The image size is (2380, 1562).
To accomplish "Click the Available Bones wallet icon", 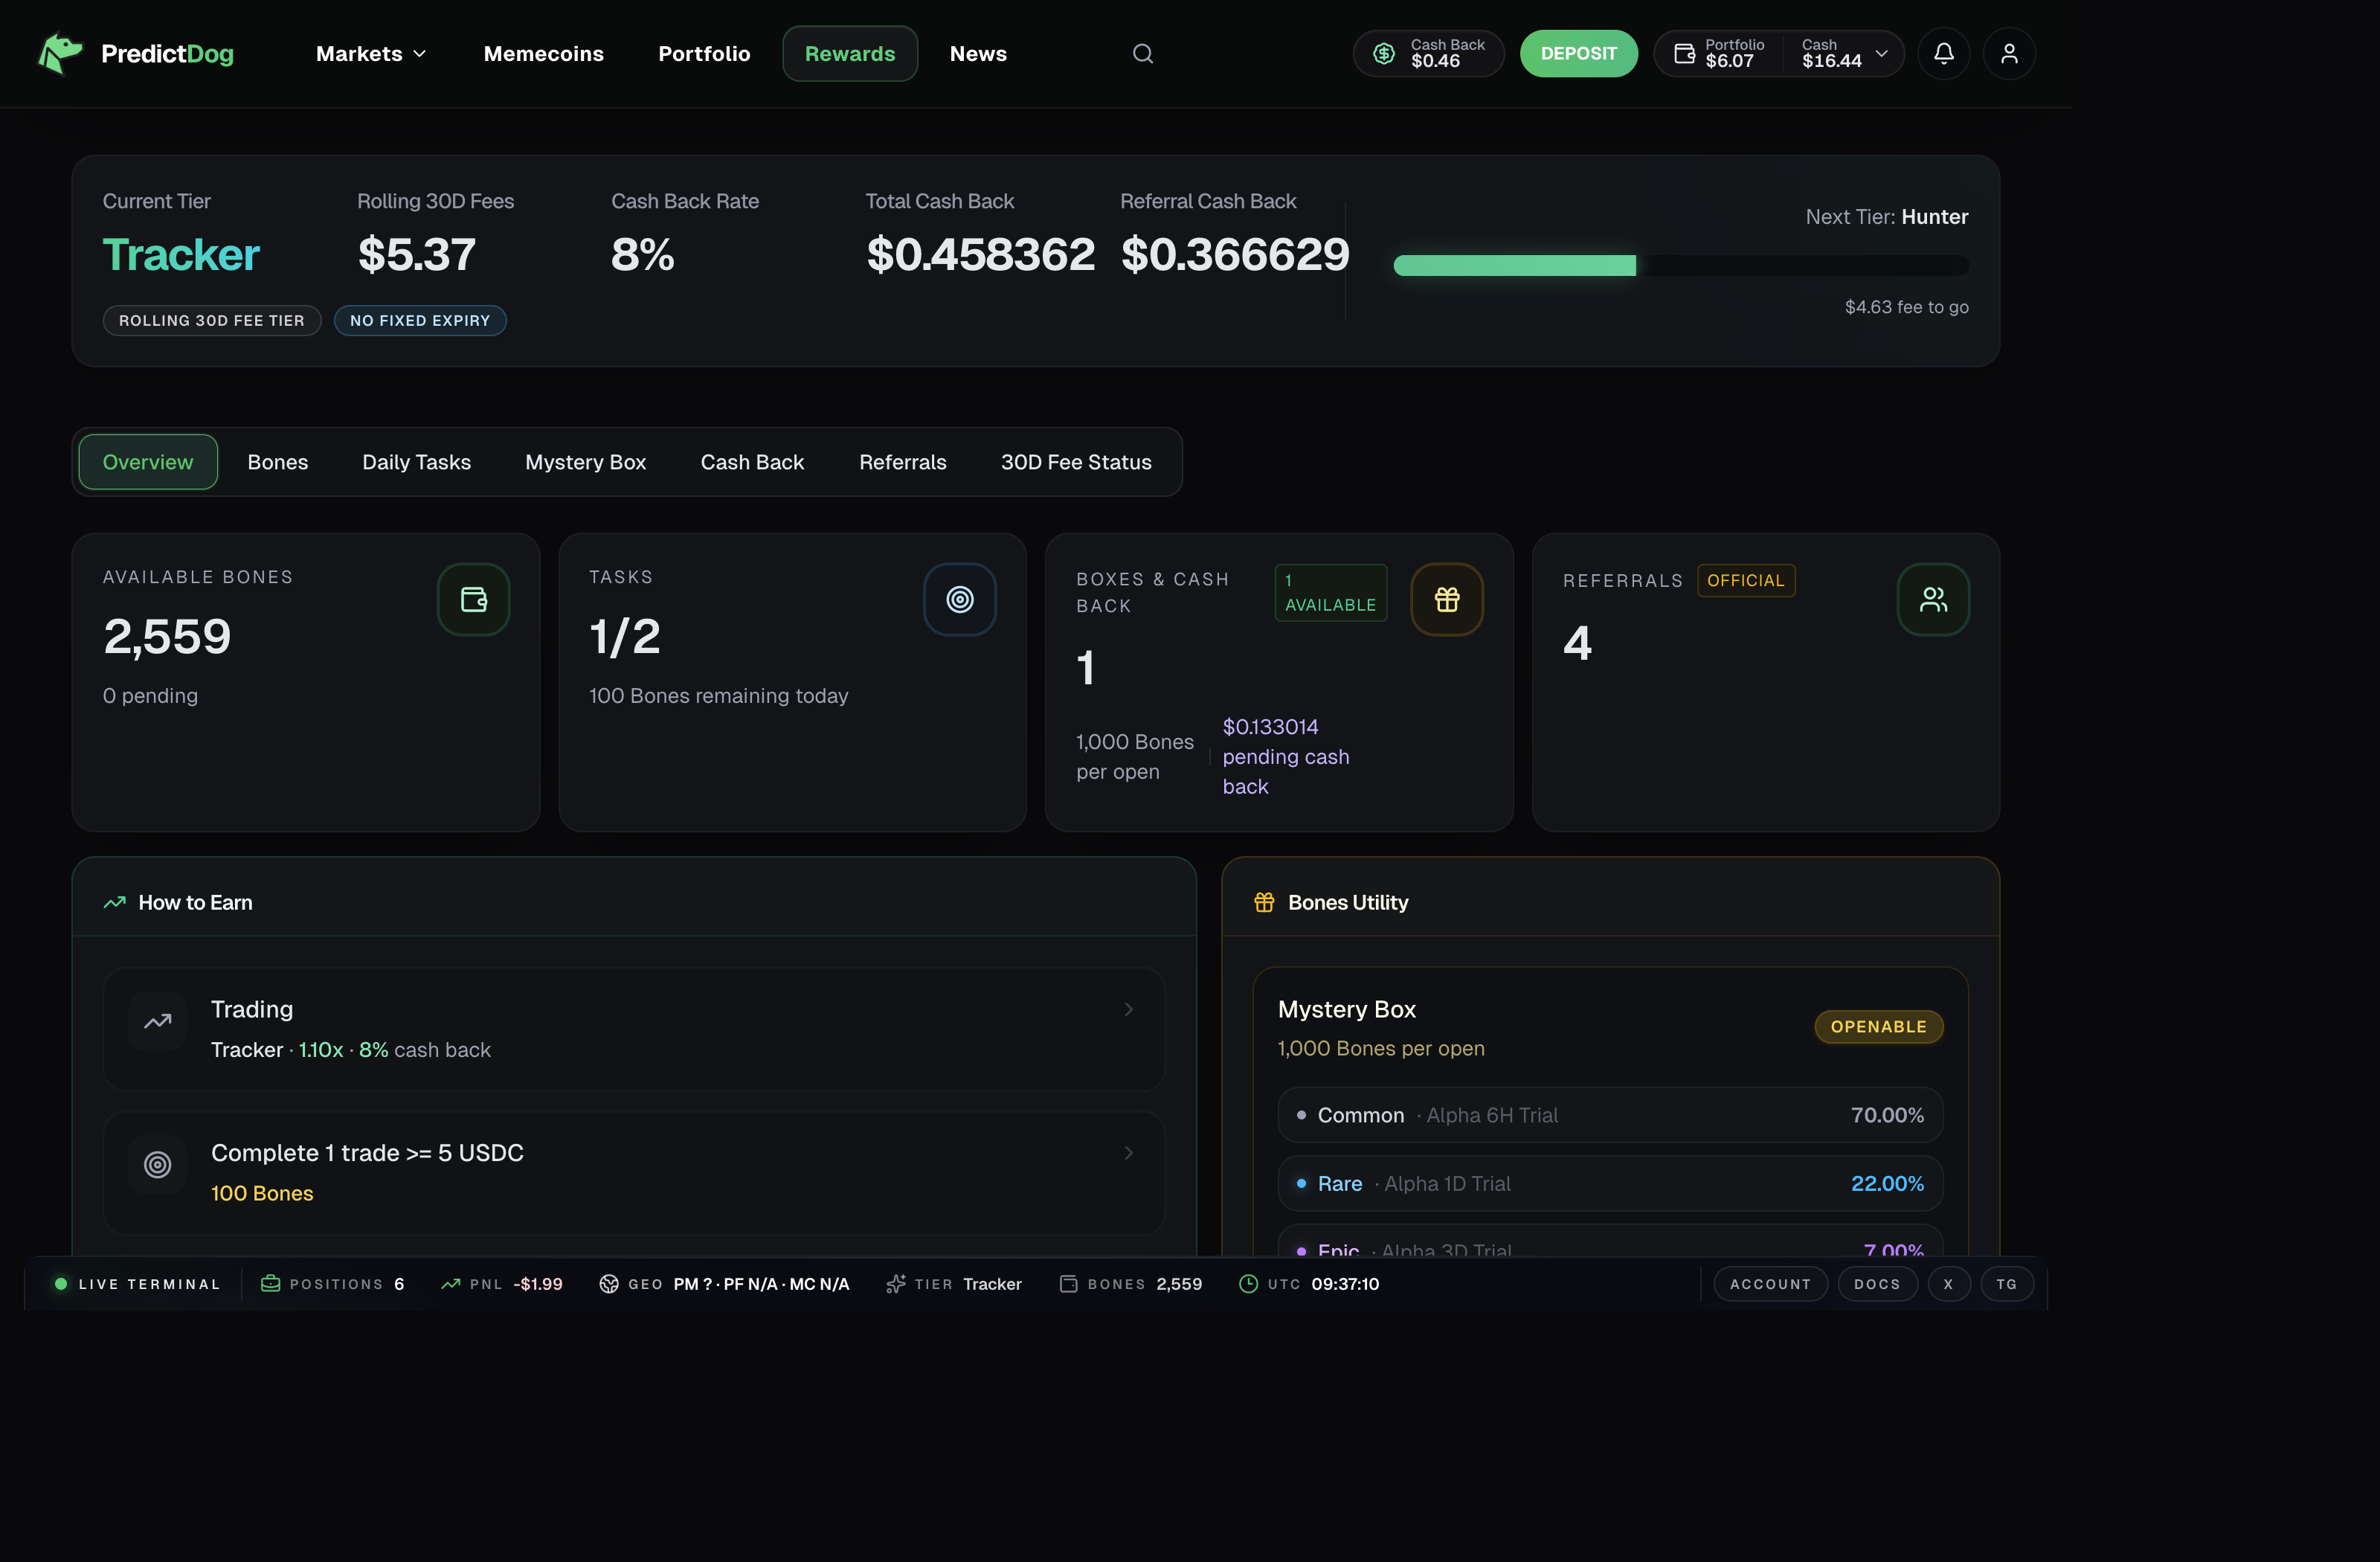I will click(x=474, y=599).
